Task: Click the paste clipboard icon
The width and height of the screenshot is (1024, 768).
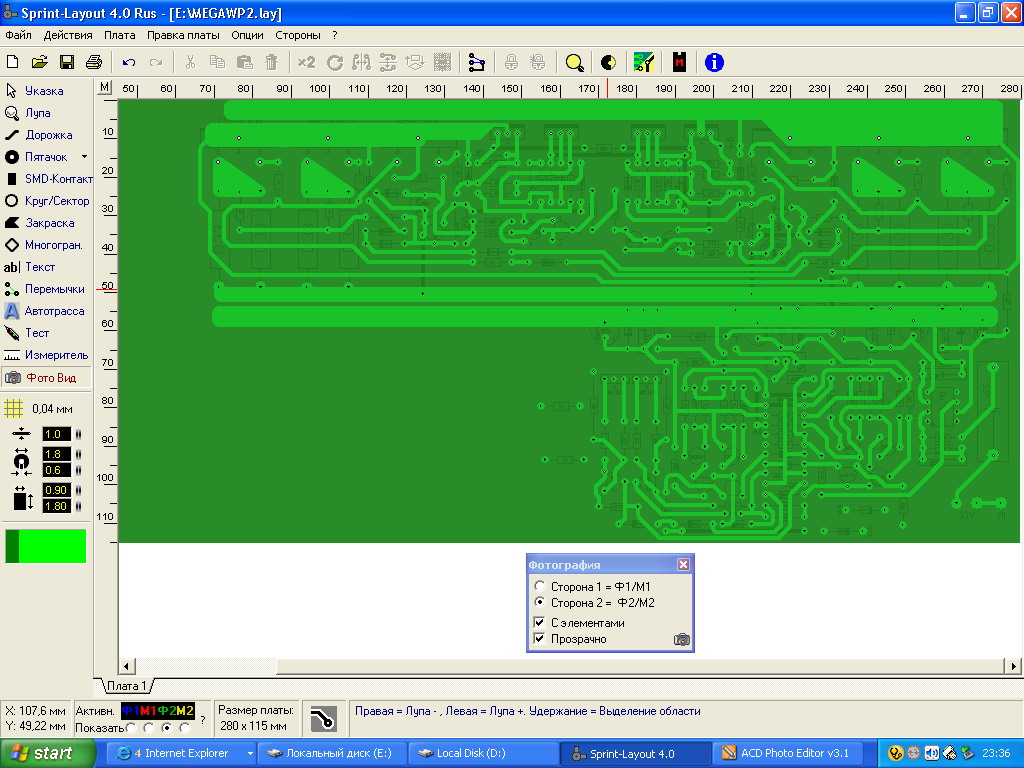Action: (x=244, y=63)
